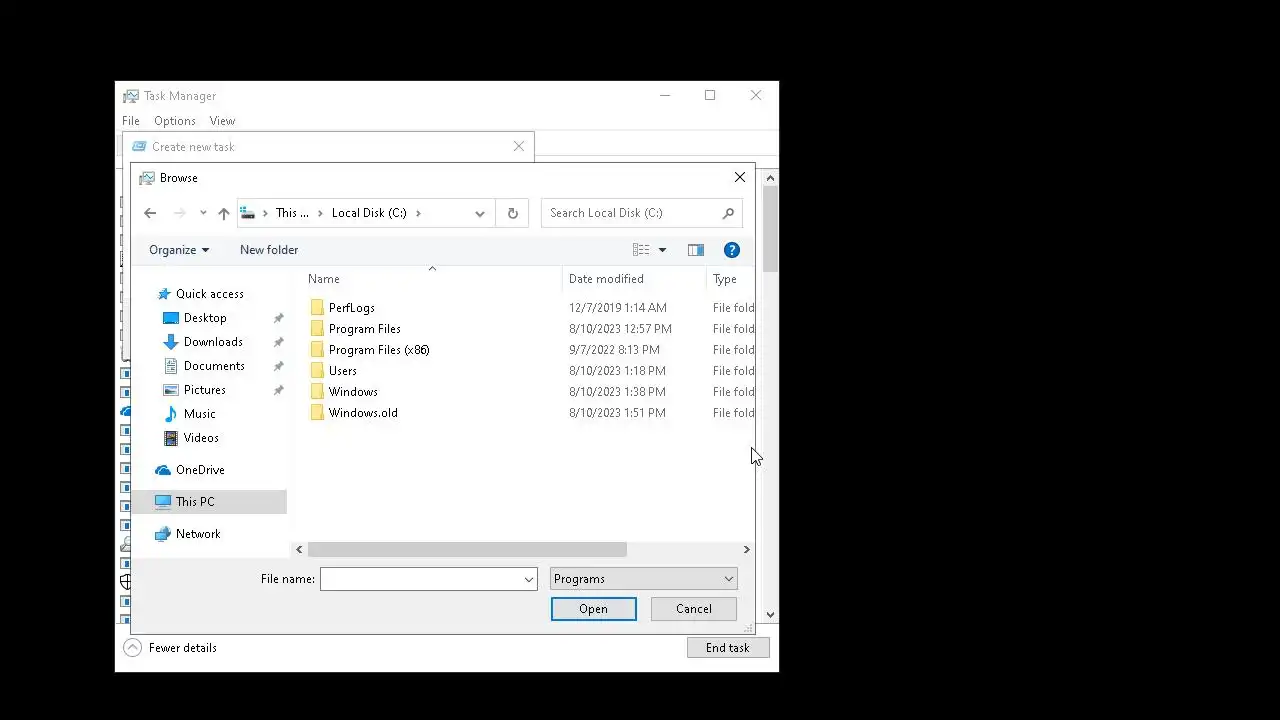Select Videos in navigation pane
Screen dimensions: 1280x720
click(201, 438)
